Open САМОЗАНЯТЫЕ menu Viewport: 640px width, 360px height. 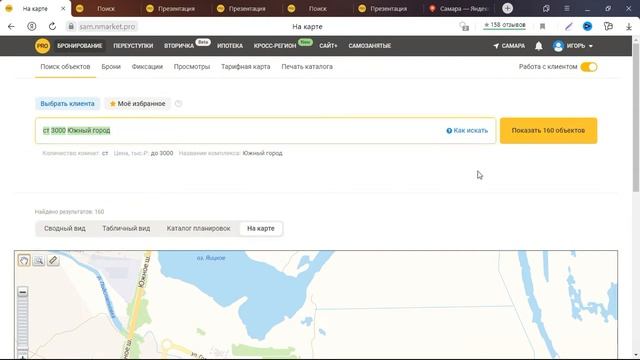coord(369,46)
